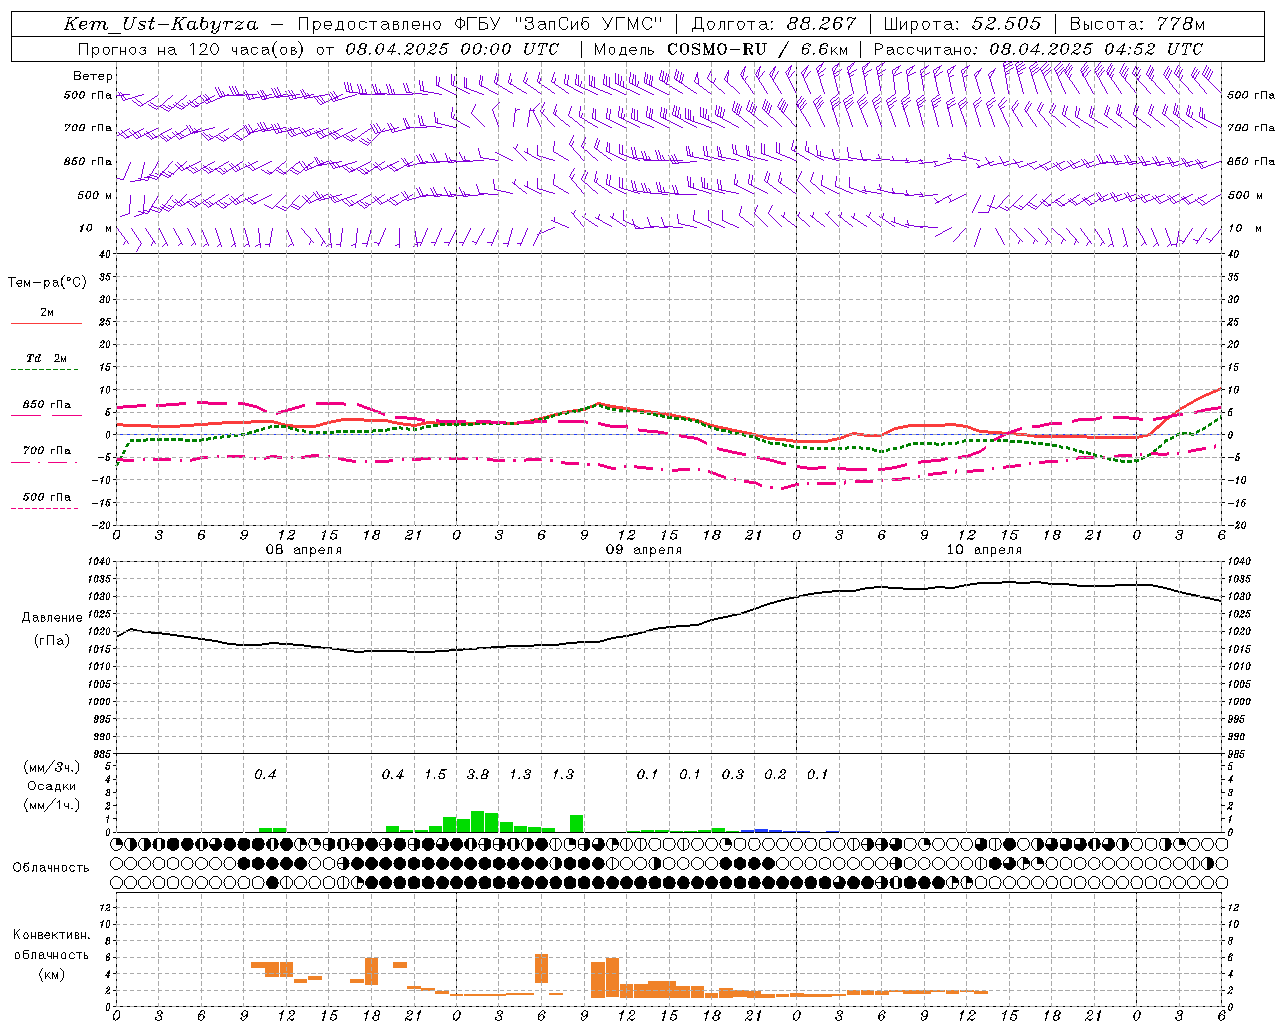Click the 0.3 precipitation total value
1280x1024 pixels.
[733, 774]
